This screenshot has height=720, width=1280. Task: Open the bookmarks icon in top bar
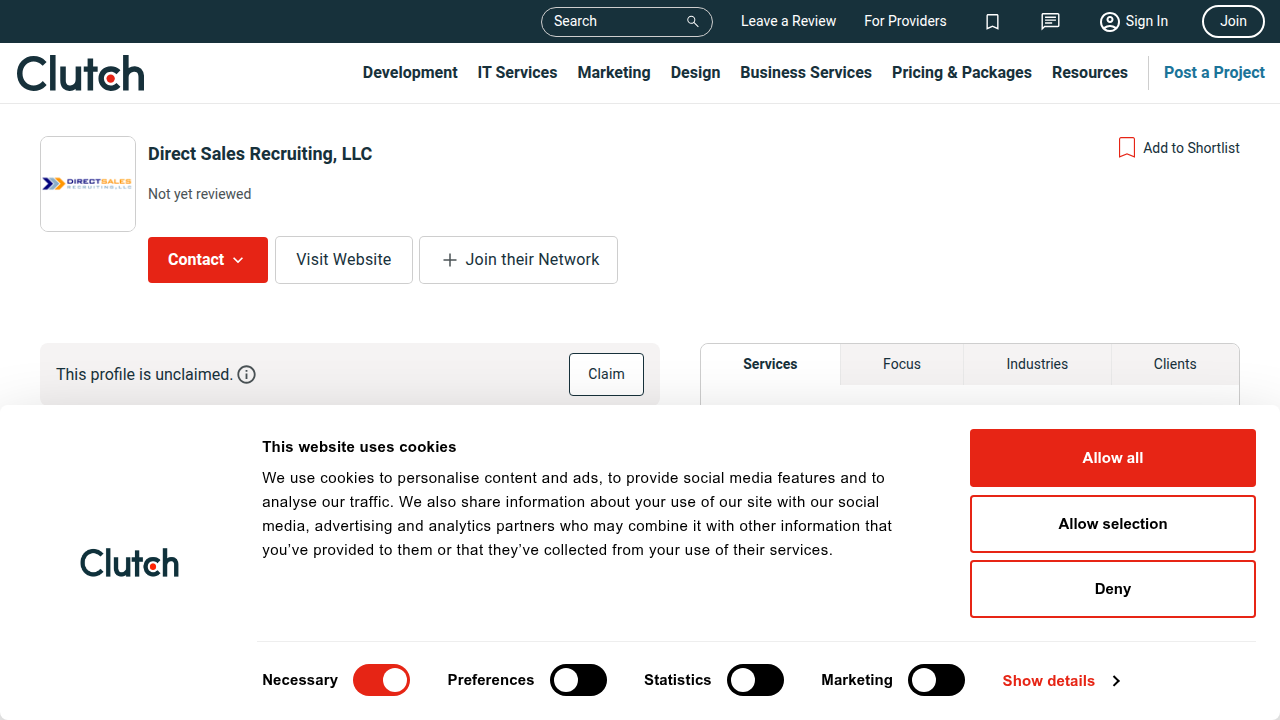(x=992, y=21)
